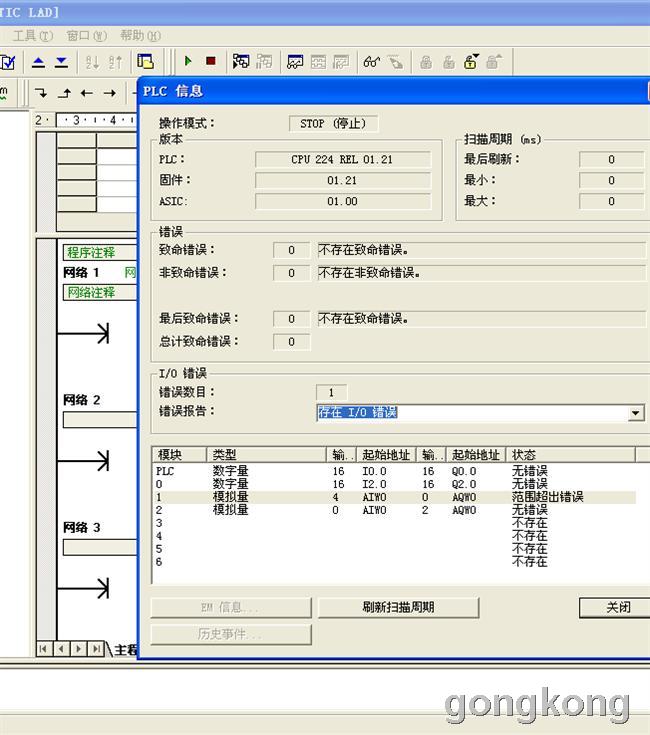
Task: Click the Upload (blue up arrow) icon
Action: point(38,62)
